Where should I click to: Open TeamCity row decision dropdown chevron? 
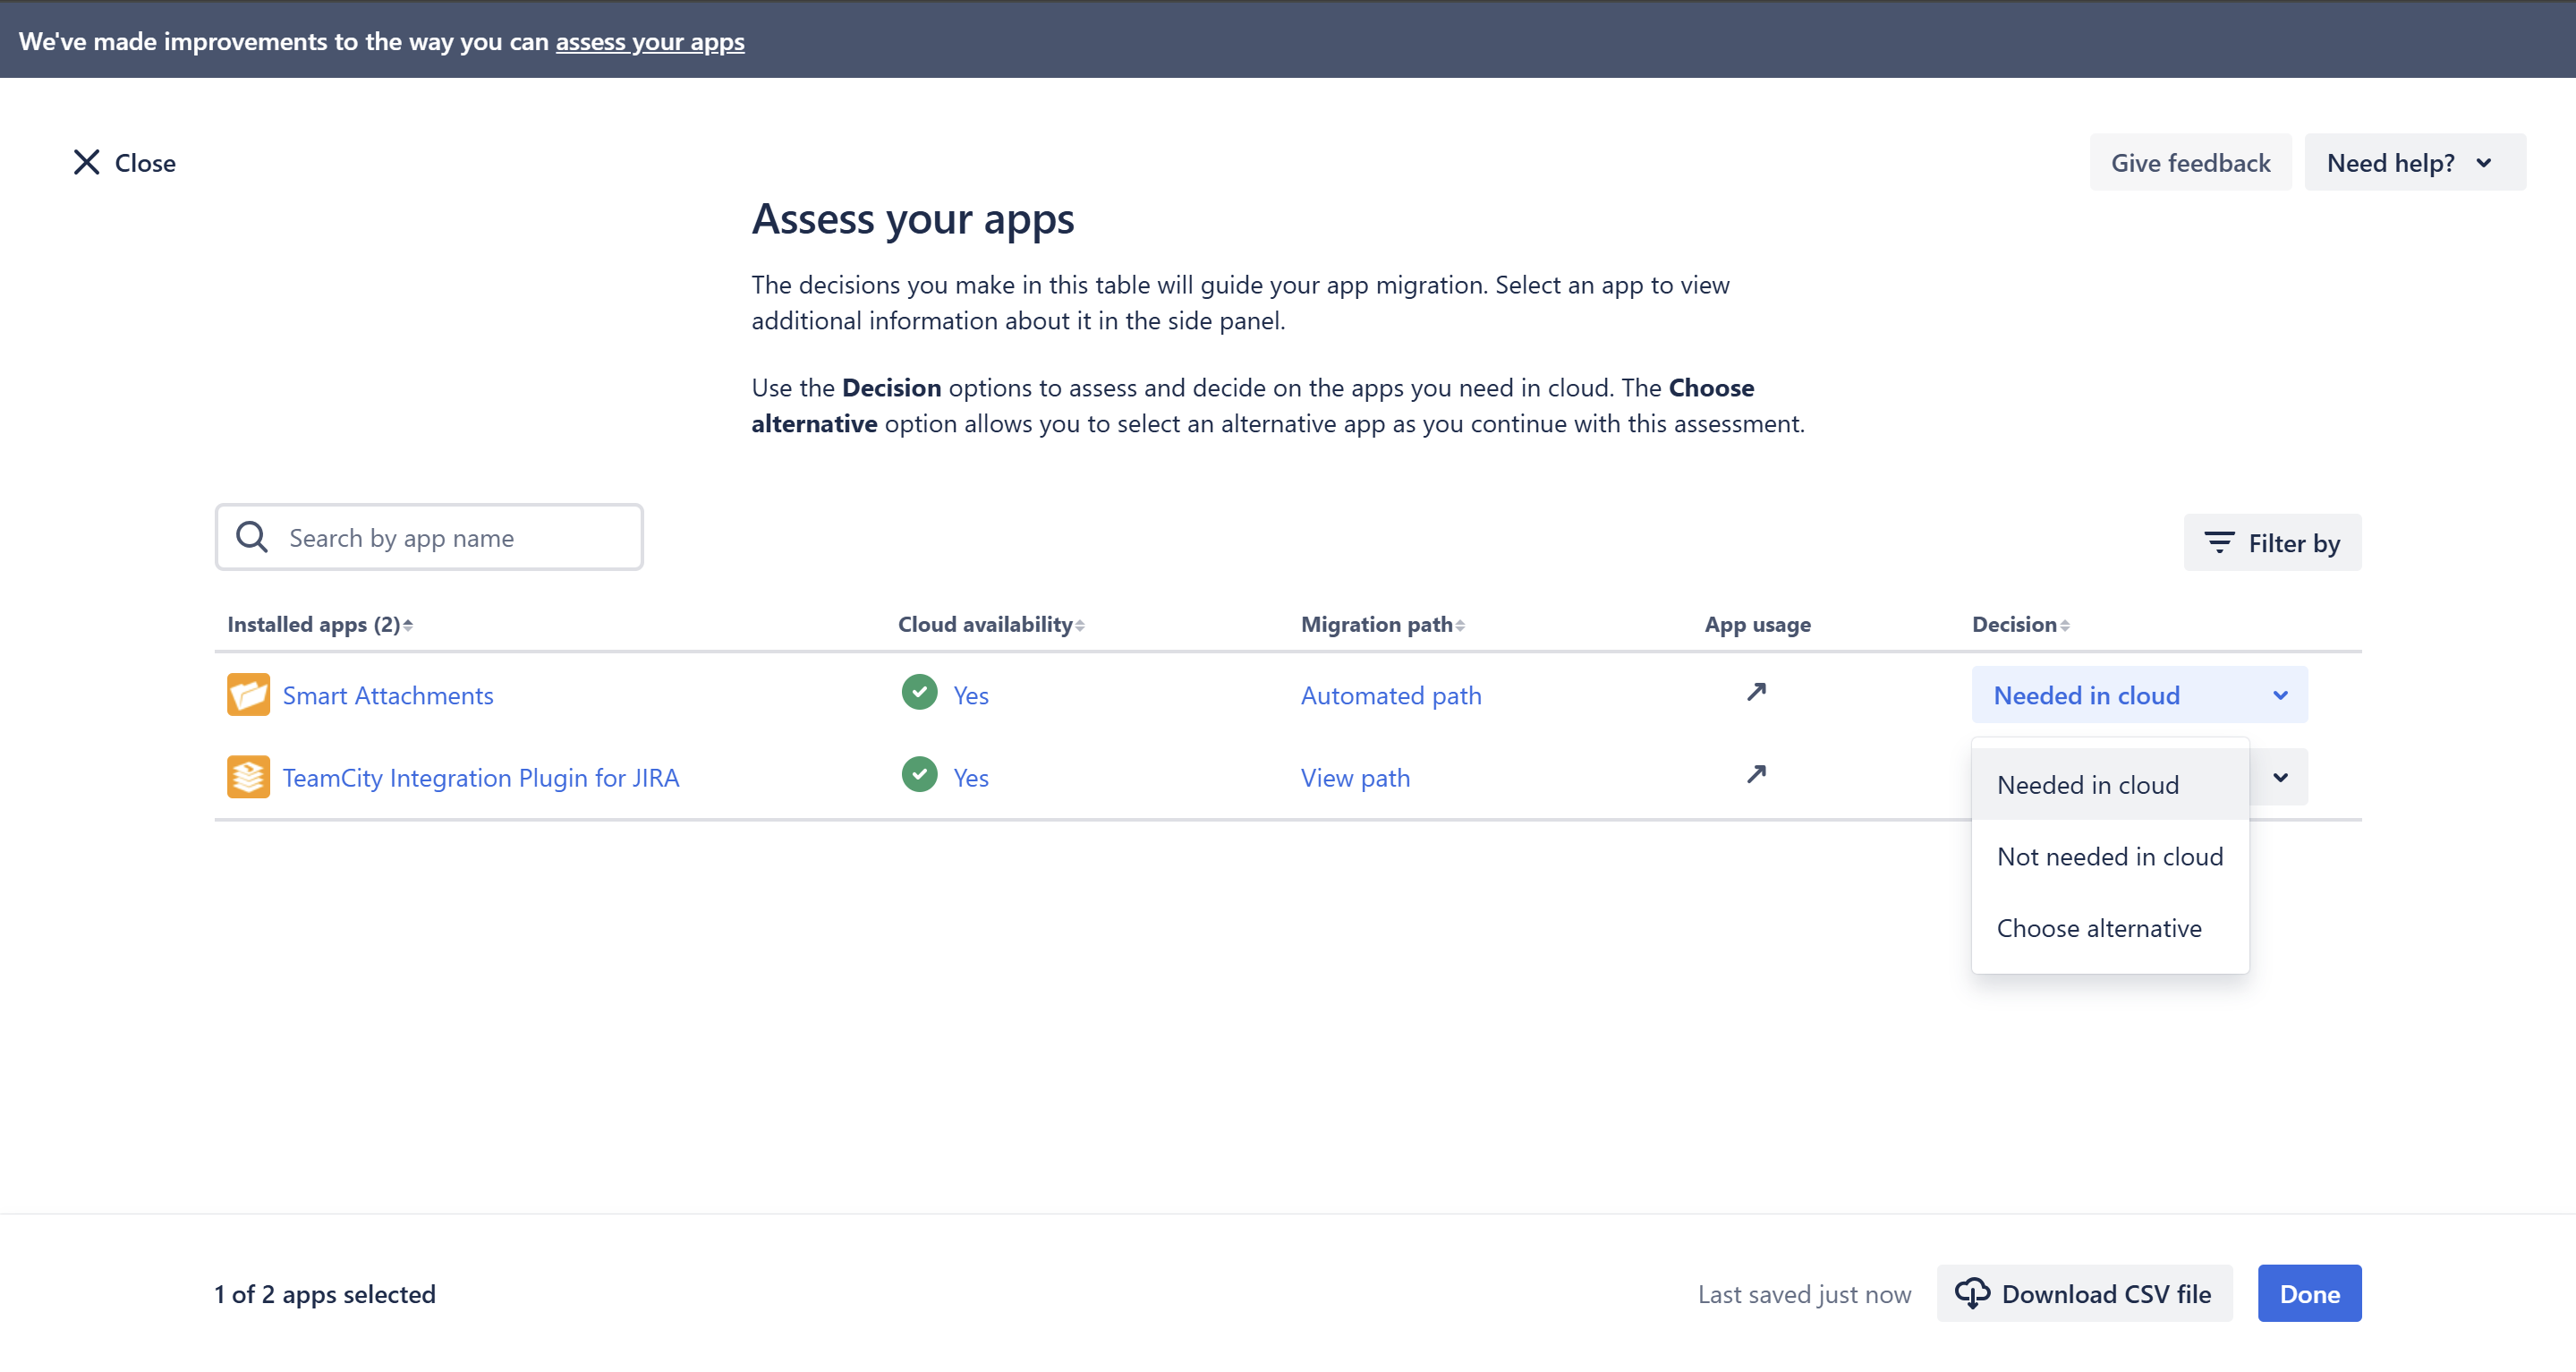(2280, 777)
